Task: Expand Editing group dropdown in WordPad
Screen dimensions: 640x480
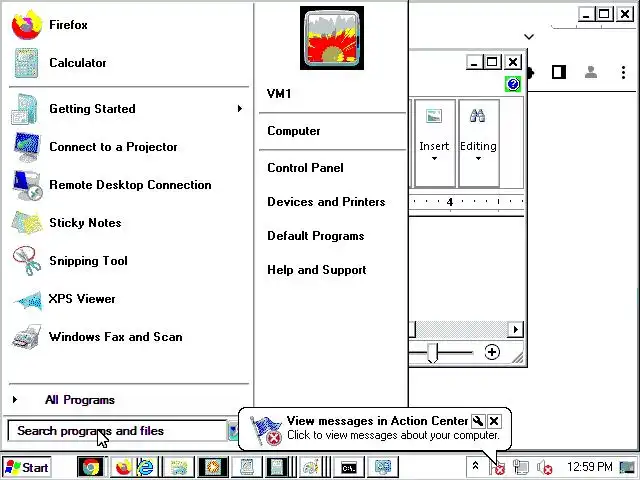Action: (478, 143)
